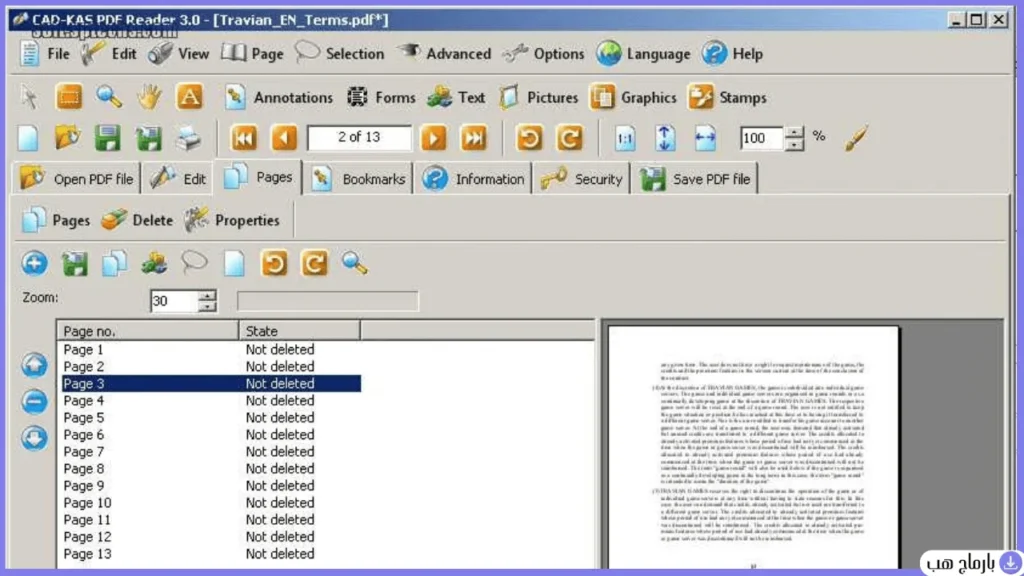Open the Forms toolbar group
The height and width of the screenshot is (576, 1024).
[x=381, y=97]
